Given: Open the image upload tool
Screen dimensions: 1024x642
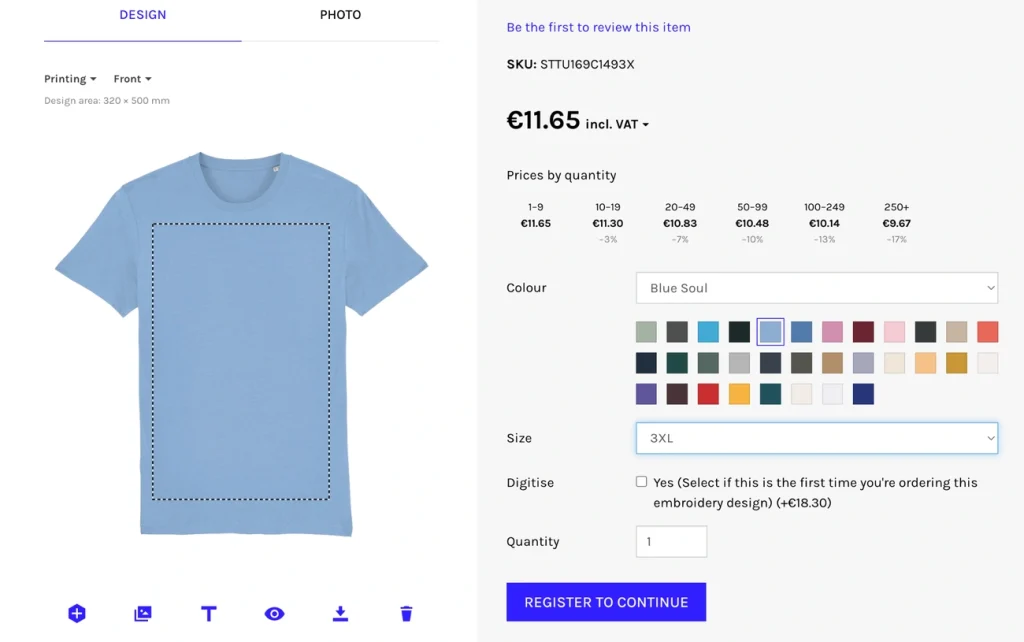Looking at the screenshot, I should pos(143,613).
